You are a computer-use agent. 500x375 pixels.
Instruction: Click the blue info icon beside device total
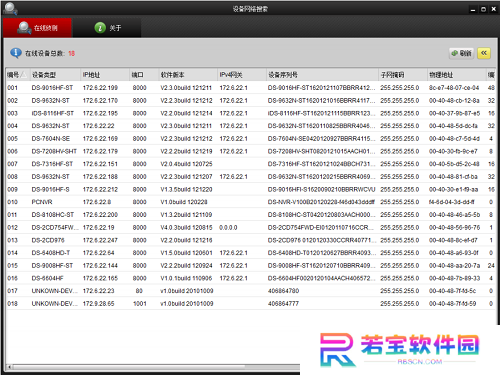tap(16, 53)
